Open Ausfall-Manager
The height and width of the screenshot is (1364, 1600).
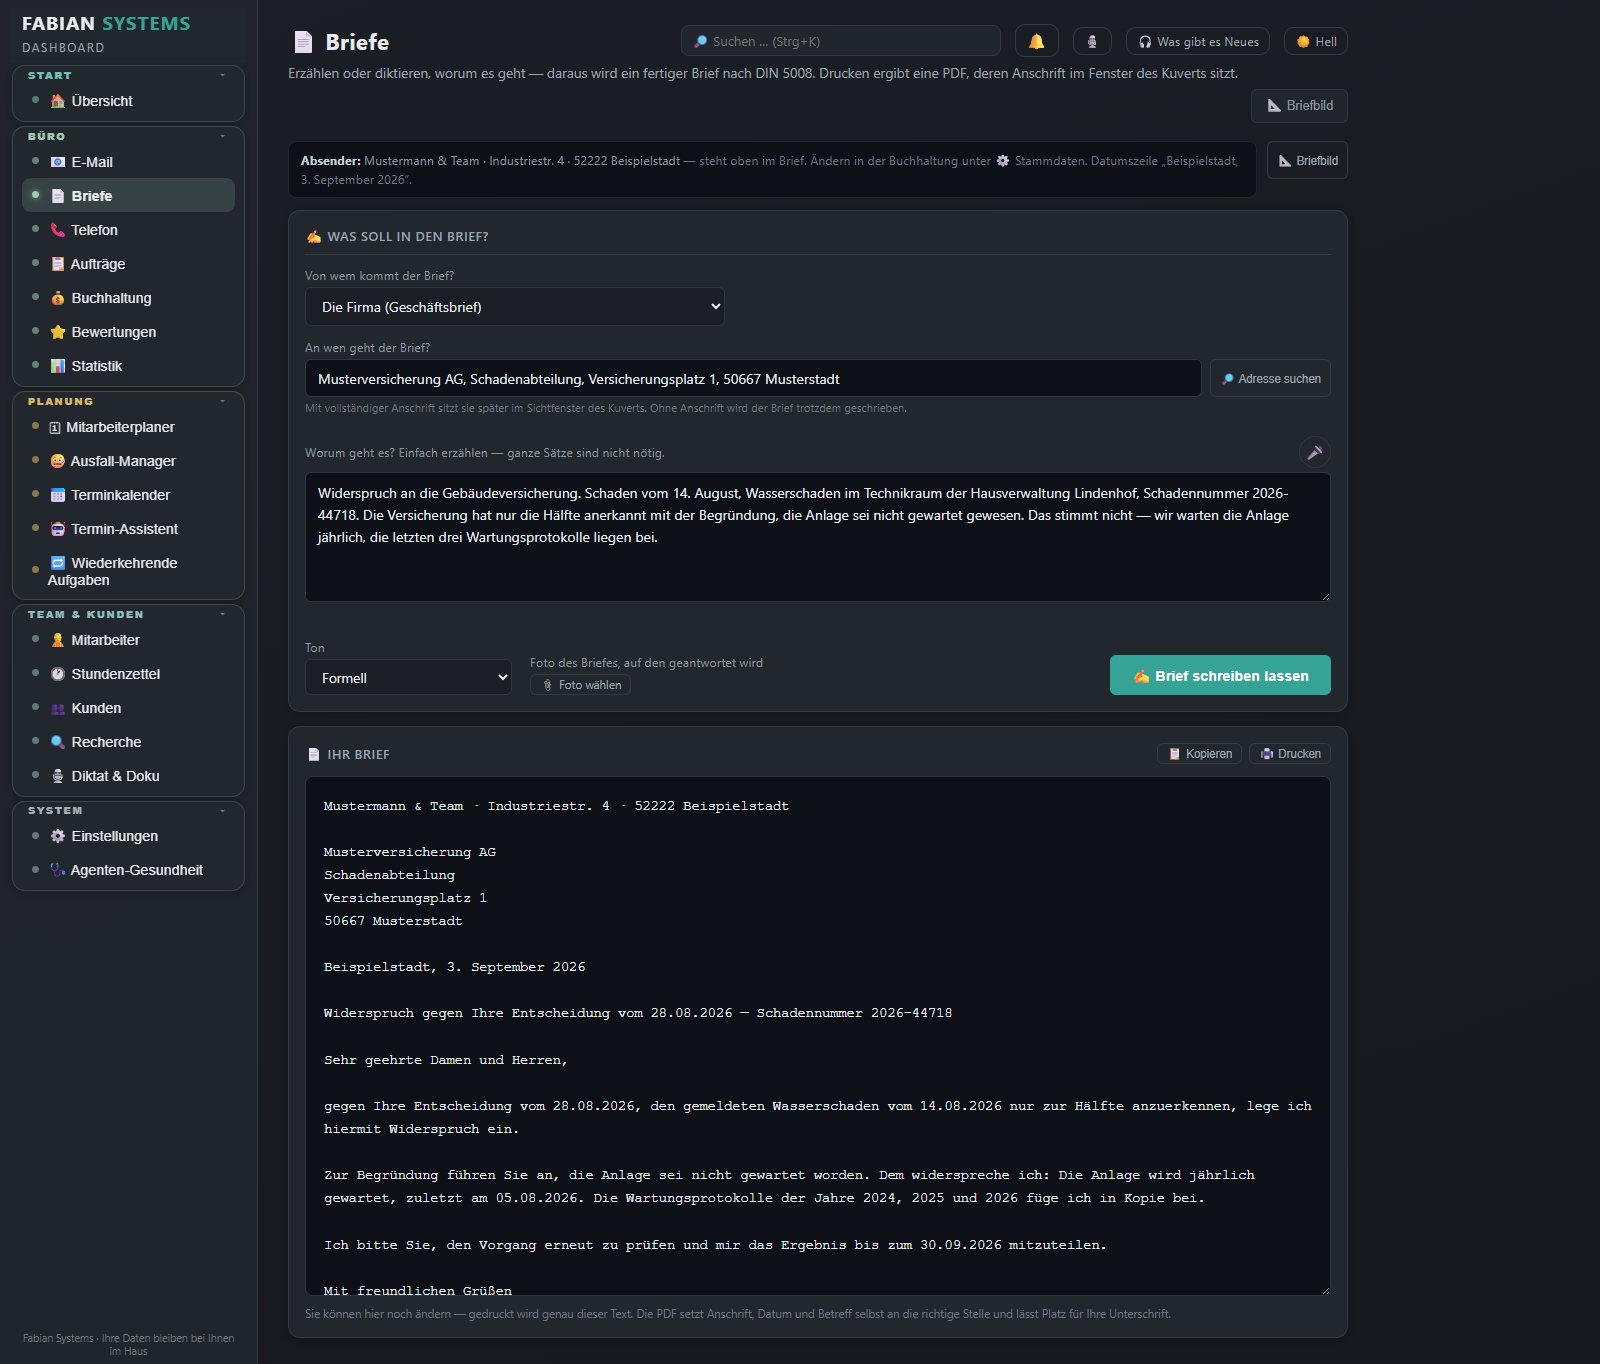tap(128, 461)
